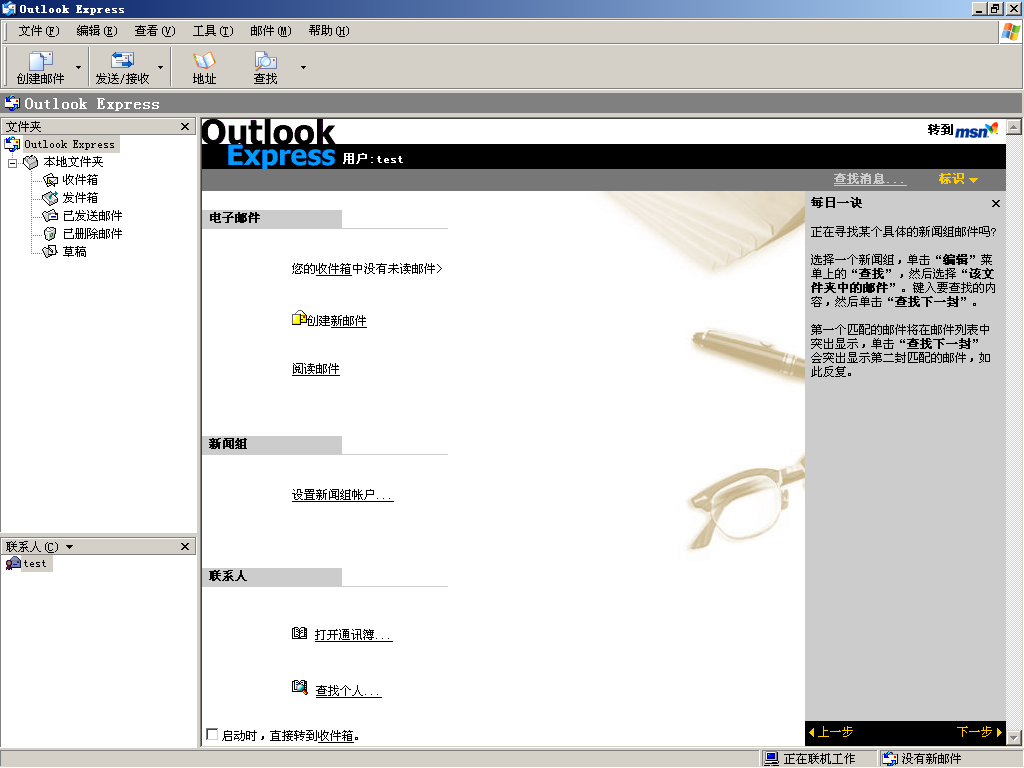Click the 联系人 section header in main page
This screenshot has width=1024, height=768.
click(272, 577)
